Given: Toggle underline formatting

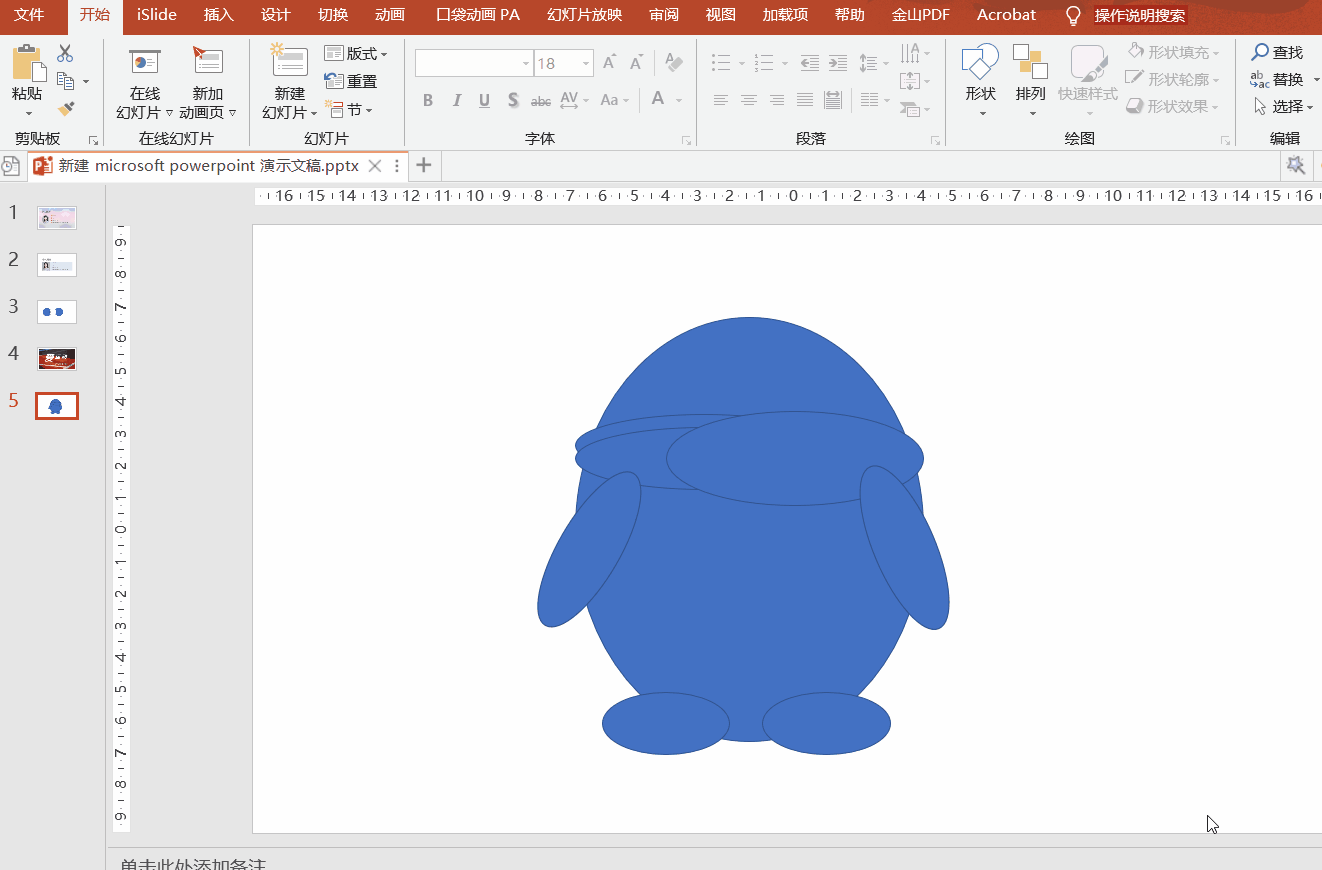Looking at the screenshot, I should (485, 100).
